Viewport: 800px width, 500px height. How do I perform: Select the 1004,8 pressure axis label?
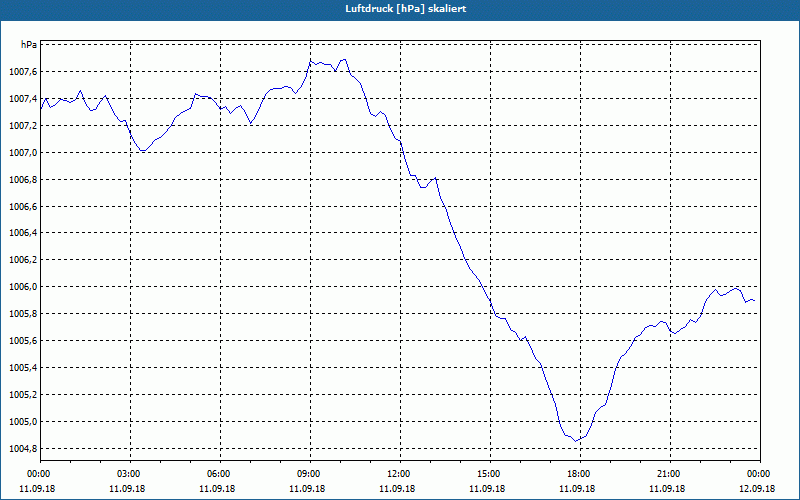coord(23,449)
